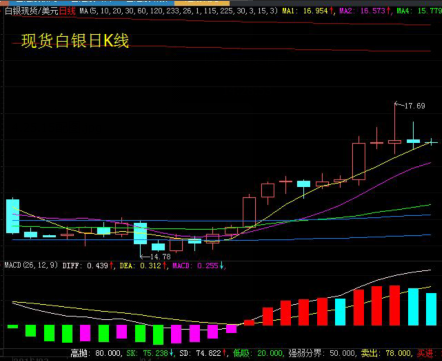Click the 现货白银日K线 yellow annotation text
442x361 pixels.
pyautogui.click(x=75, y=41)
